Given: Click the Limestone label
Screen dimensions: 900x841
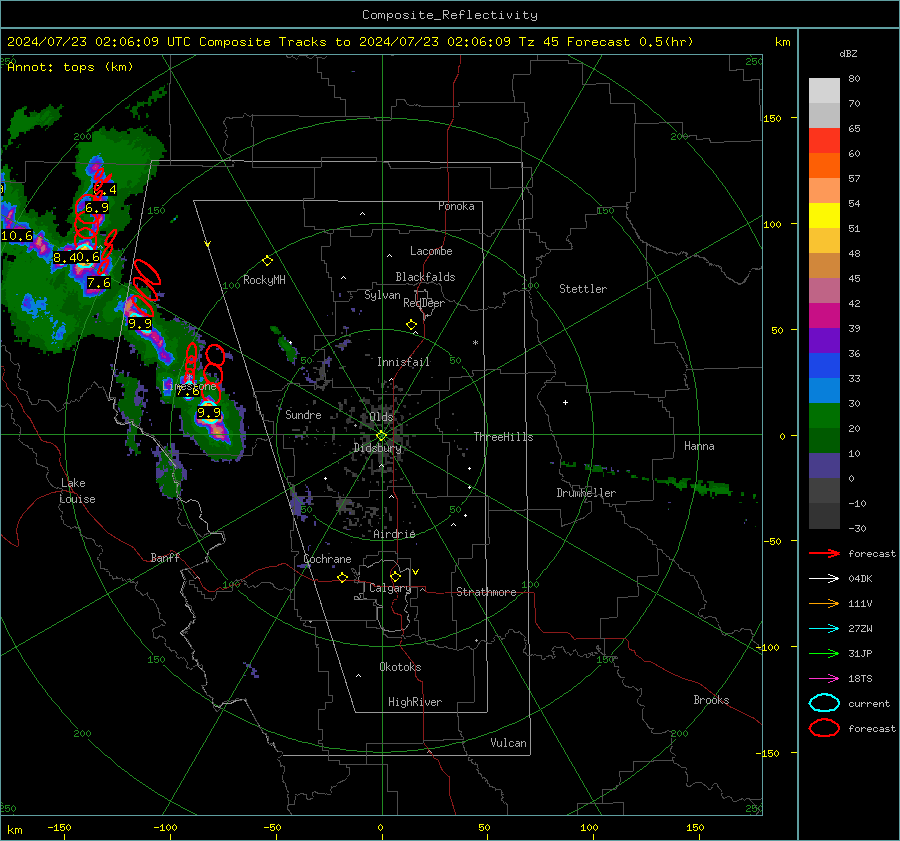Looking at the screenshot, I should coord(189,386).
